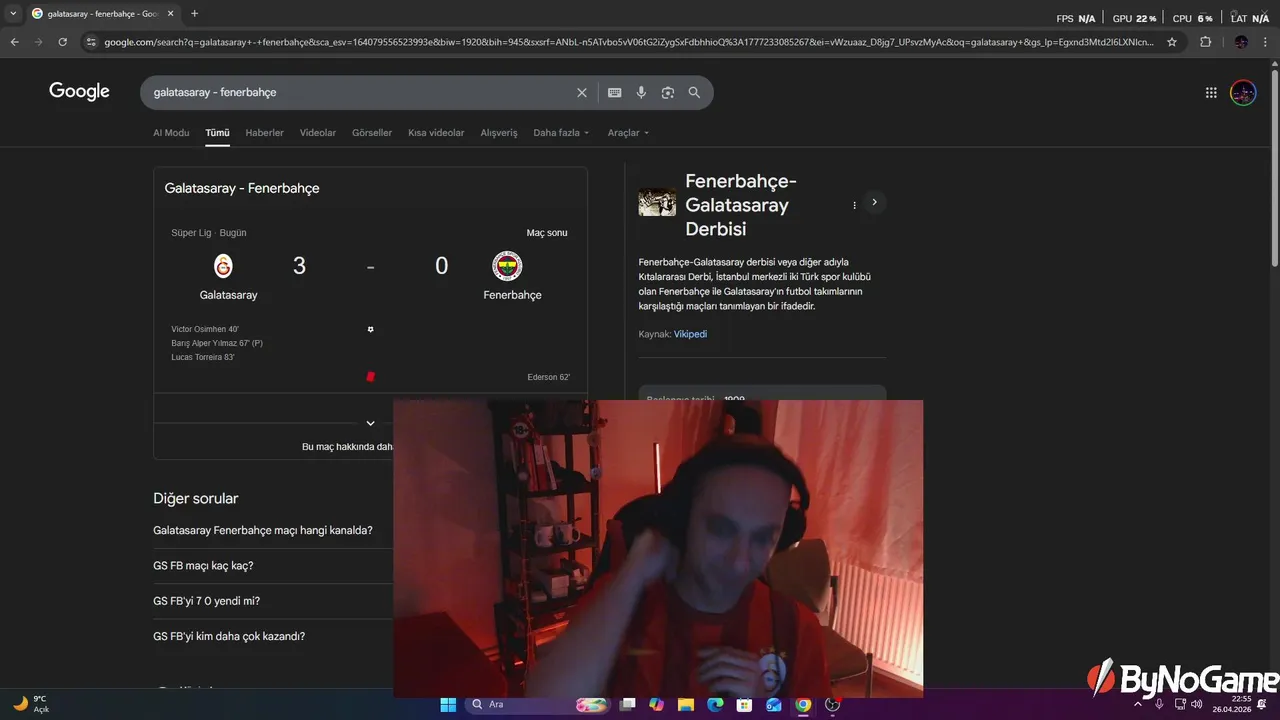Viewport: 1280px width, 720px height.
Task: Open the tab search dropdown
Action: point(13,14)
